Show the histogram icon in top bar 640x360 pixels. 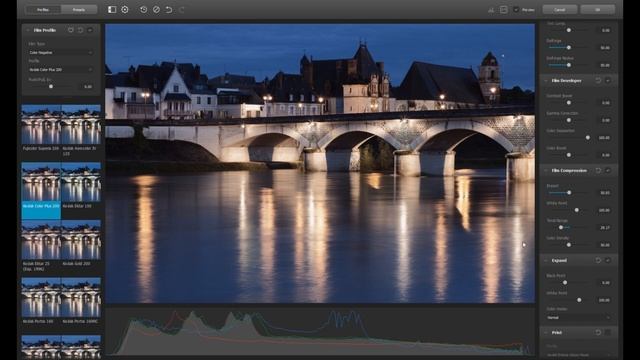coord(491,10)
